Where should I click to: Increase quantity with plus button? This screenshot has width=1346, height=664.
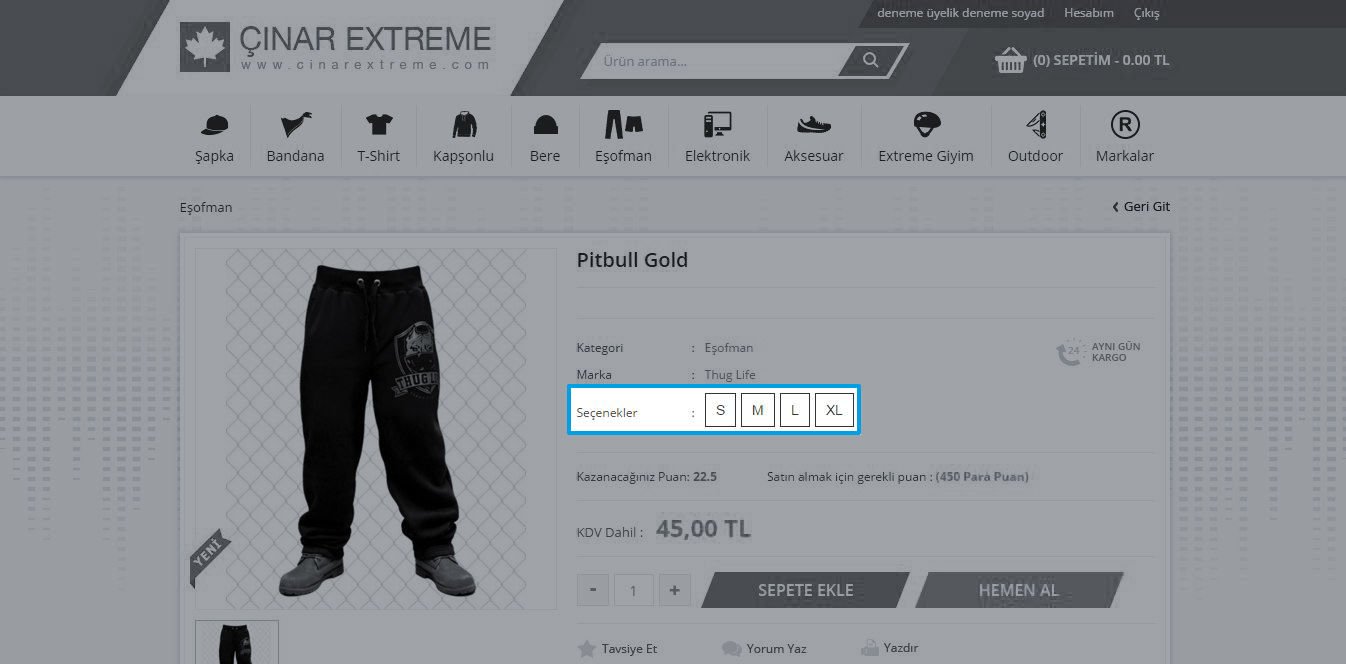click(x=675, y=590)
